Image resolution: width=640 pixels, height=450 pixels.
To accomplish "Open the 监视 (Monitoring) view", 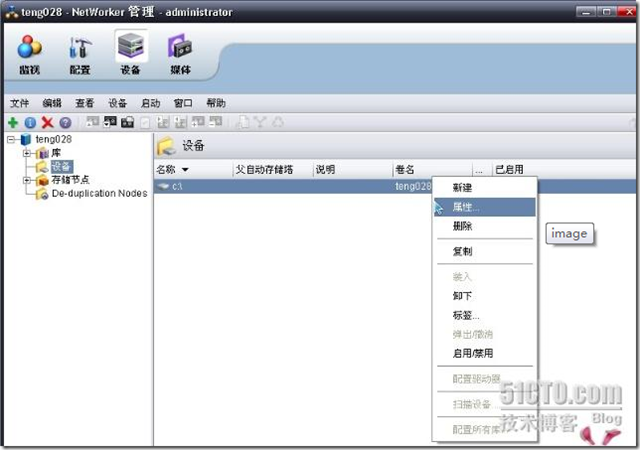I will pos(29,55).
